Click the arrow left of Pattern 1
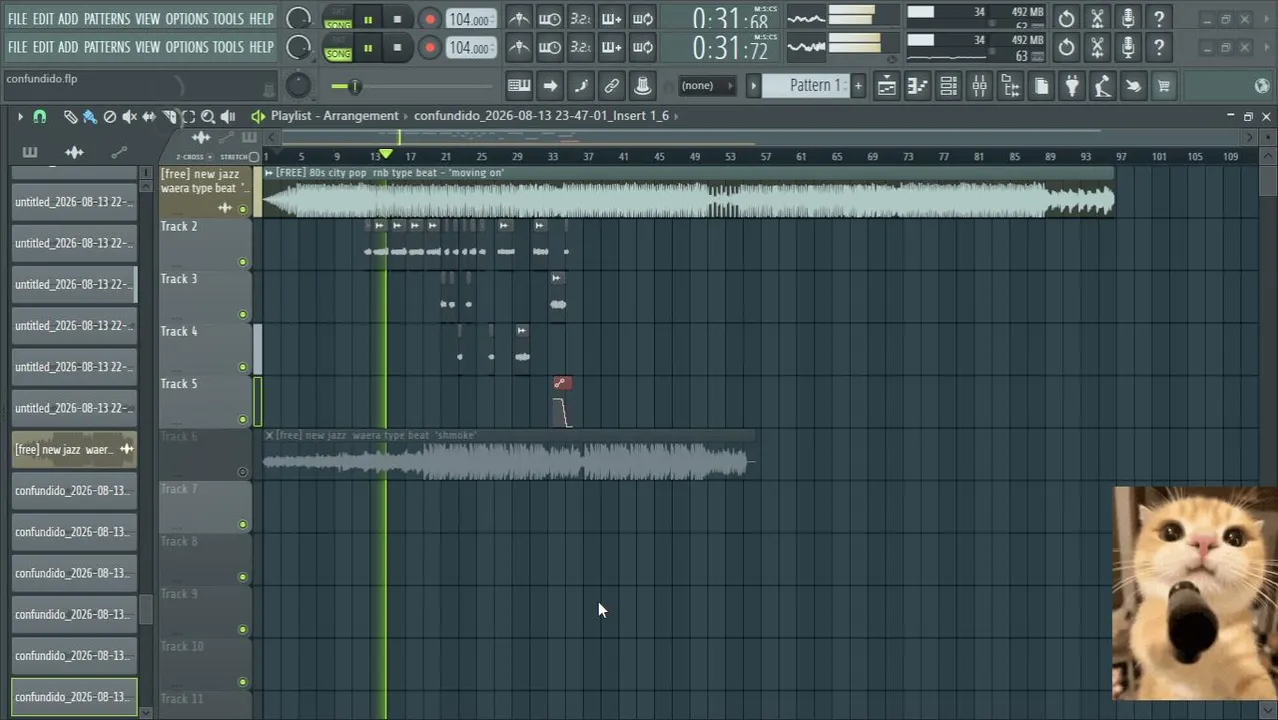This screenshot has height=720, width=1278. click(x=754, y=86)
